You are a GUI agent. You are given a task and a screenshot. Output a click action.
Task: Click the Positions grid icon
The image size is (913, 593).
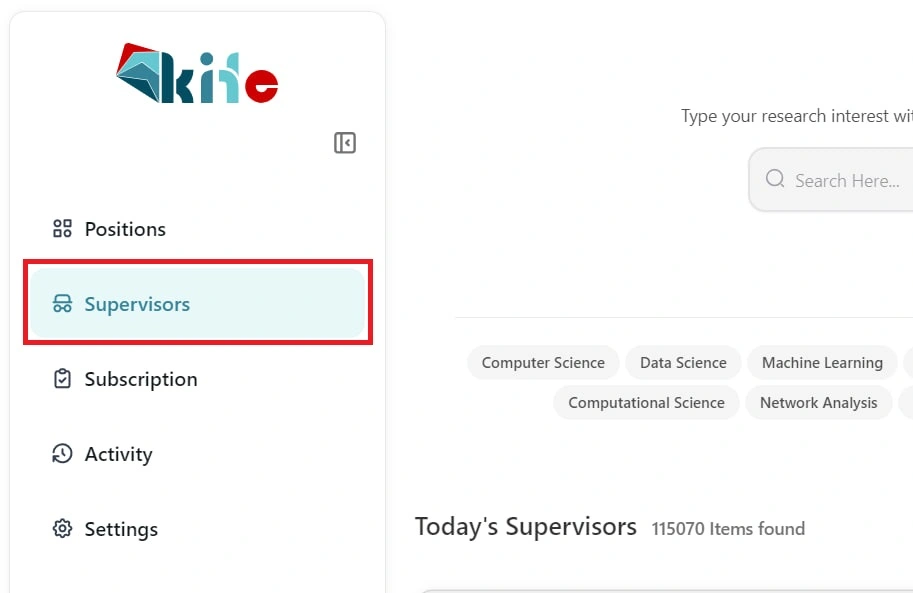tap(62, 229)
